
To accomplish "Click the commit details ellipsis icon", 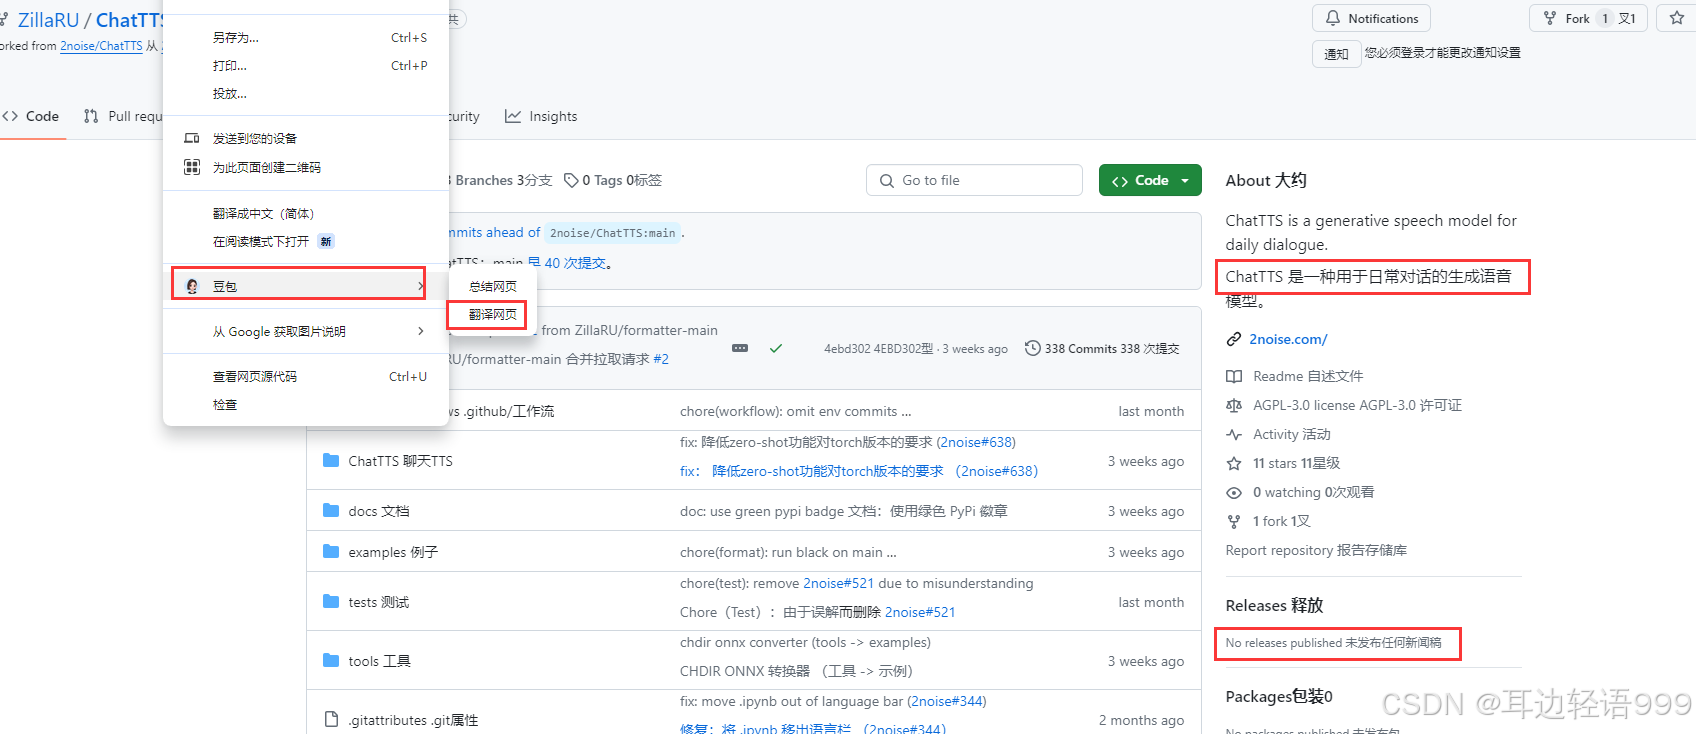I will (740, 348).
